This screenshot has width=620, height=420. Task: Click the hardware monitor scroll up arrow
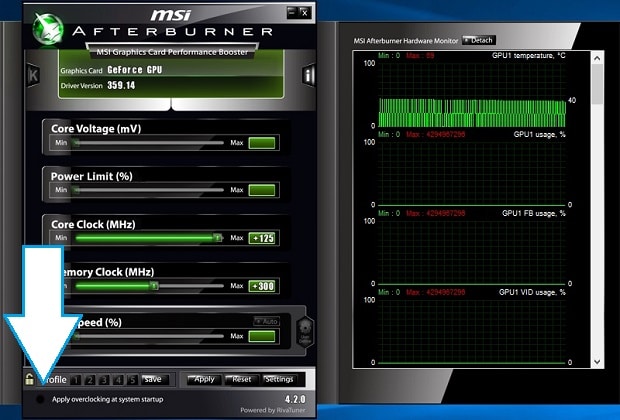tap(597, 58)
